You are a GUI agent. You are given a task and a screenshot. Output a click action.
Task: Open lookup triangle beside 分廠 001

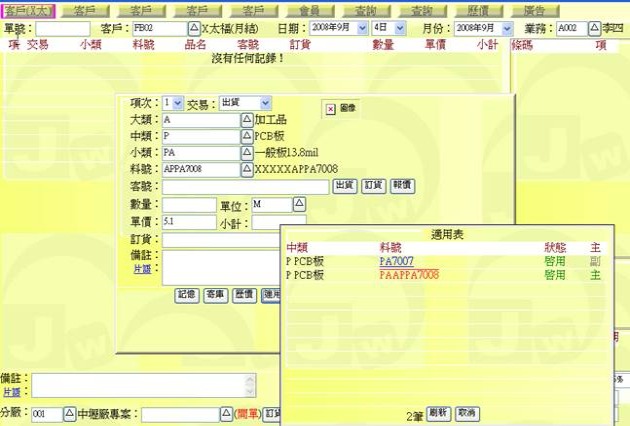pos(69,413)
